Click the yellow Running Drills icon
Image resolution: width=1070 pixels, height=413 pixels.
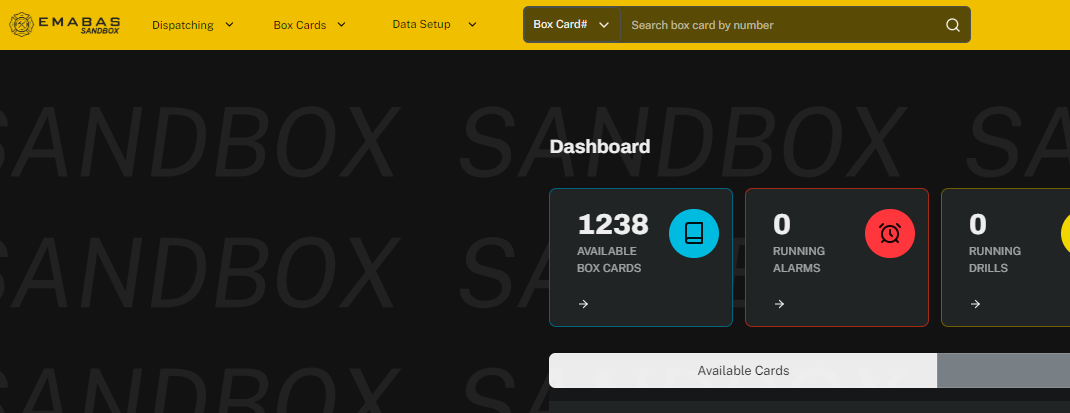pos(1065,233)
